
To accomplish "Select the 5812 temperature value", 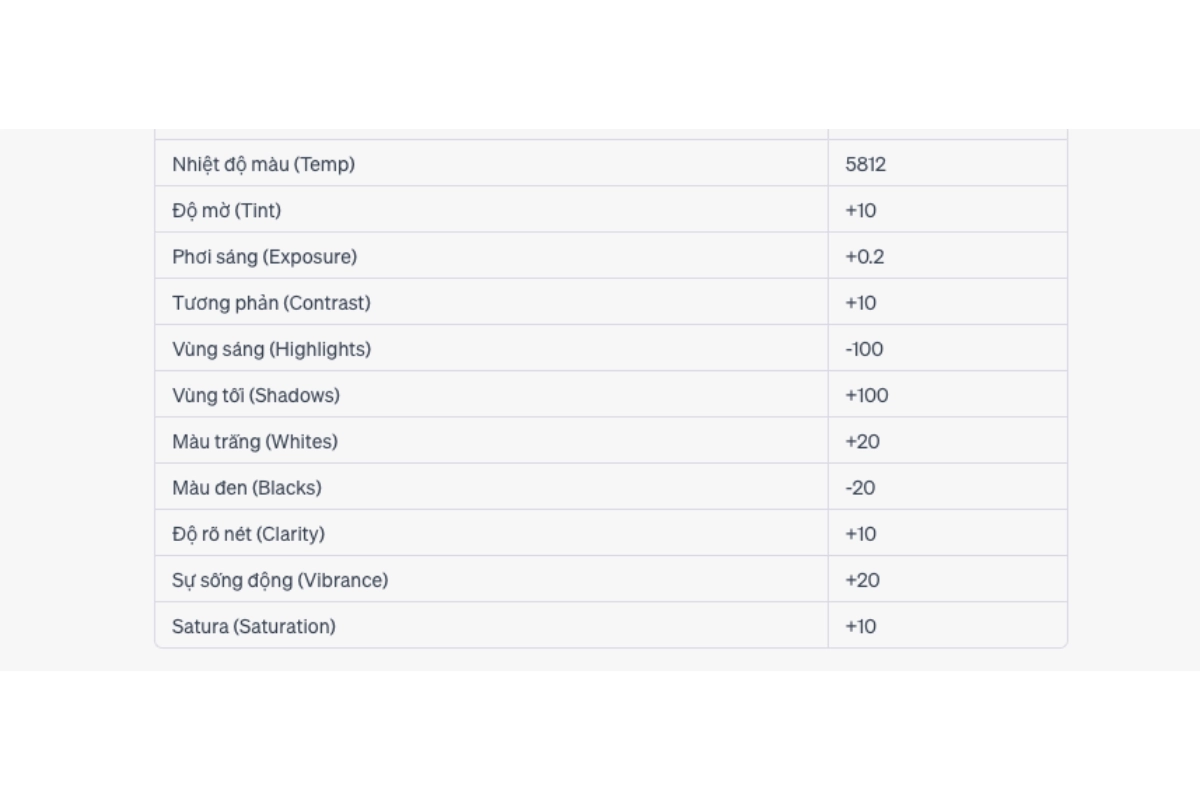I will click(865, 164).
